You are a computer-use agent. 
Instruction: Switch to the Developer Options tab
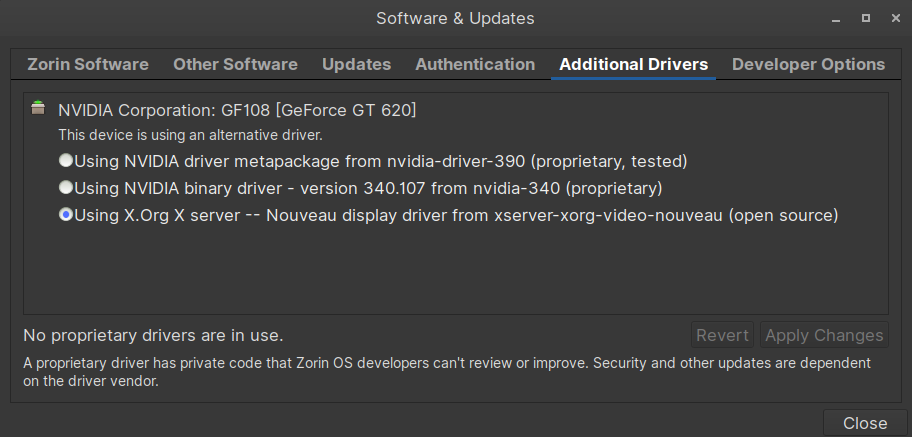(808, 64)
